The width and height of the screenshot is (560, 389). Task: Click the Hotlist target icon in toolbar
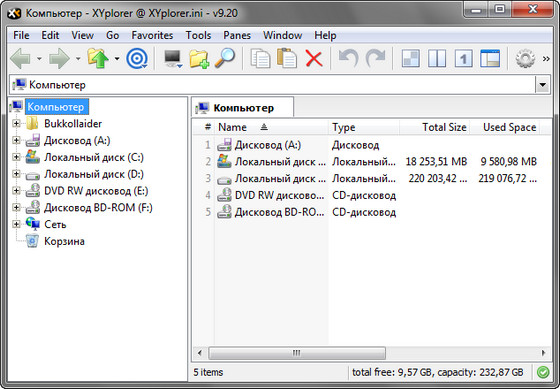tap(137, 58)
